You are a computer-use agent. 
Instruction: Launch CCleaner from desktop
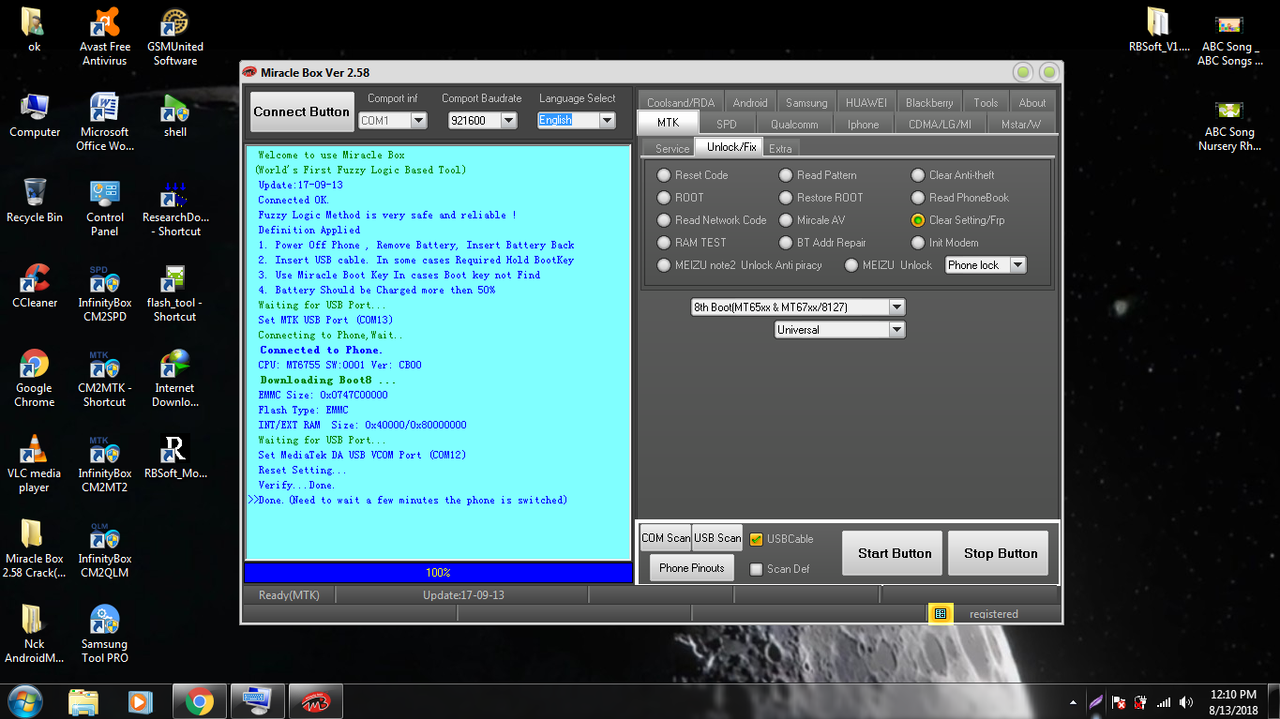[x=35, y=286]
